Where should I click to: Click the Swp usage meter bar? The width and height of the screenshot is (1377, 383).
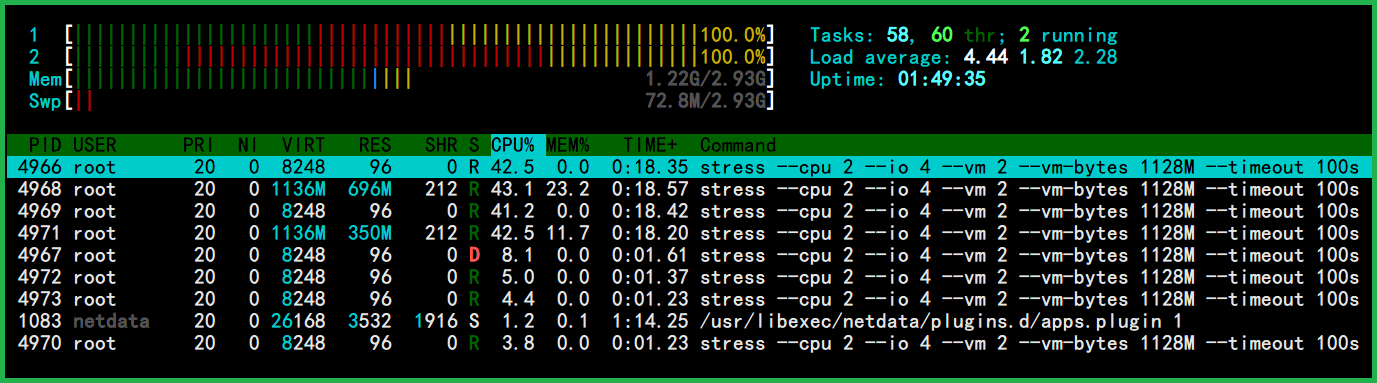click(x=420, y=101)
